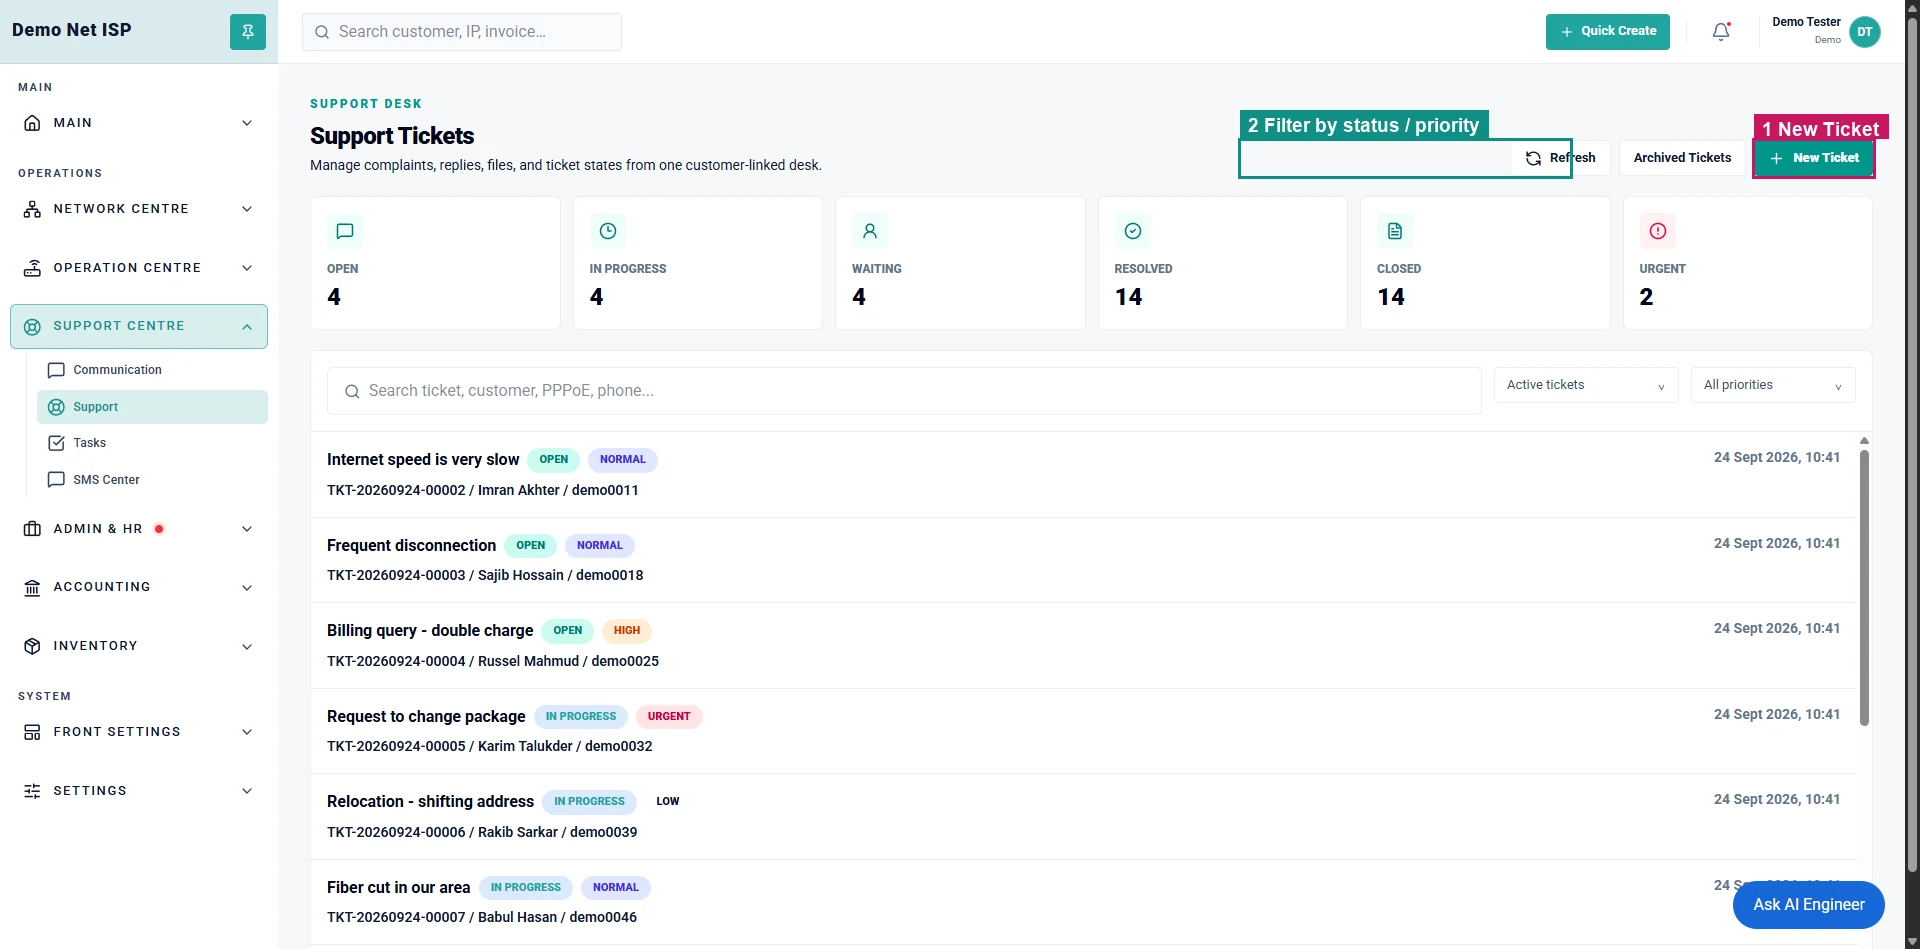Click the Accounting bank icon
The height and width of the screenshot is (949, 1920).
[x=32, y=588]
